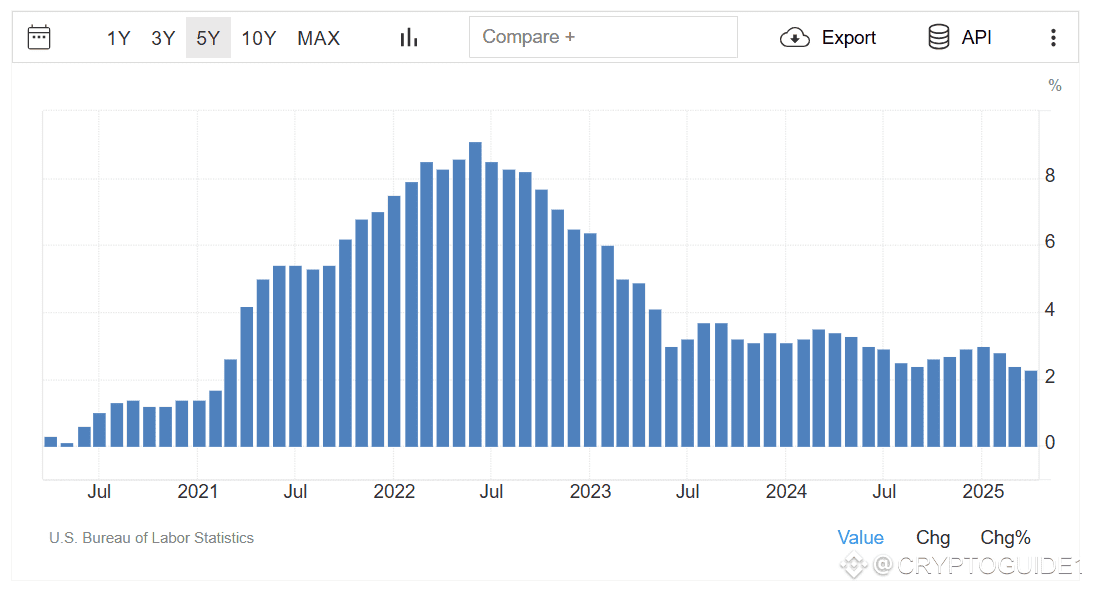Select the tallest bar at the 2022 peak
This screenshot has width=1094, height=590.
(475, 295)
